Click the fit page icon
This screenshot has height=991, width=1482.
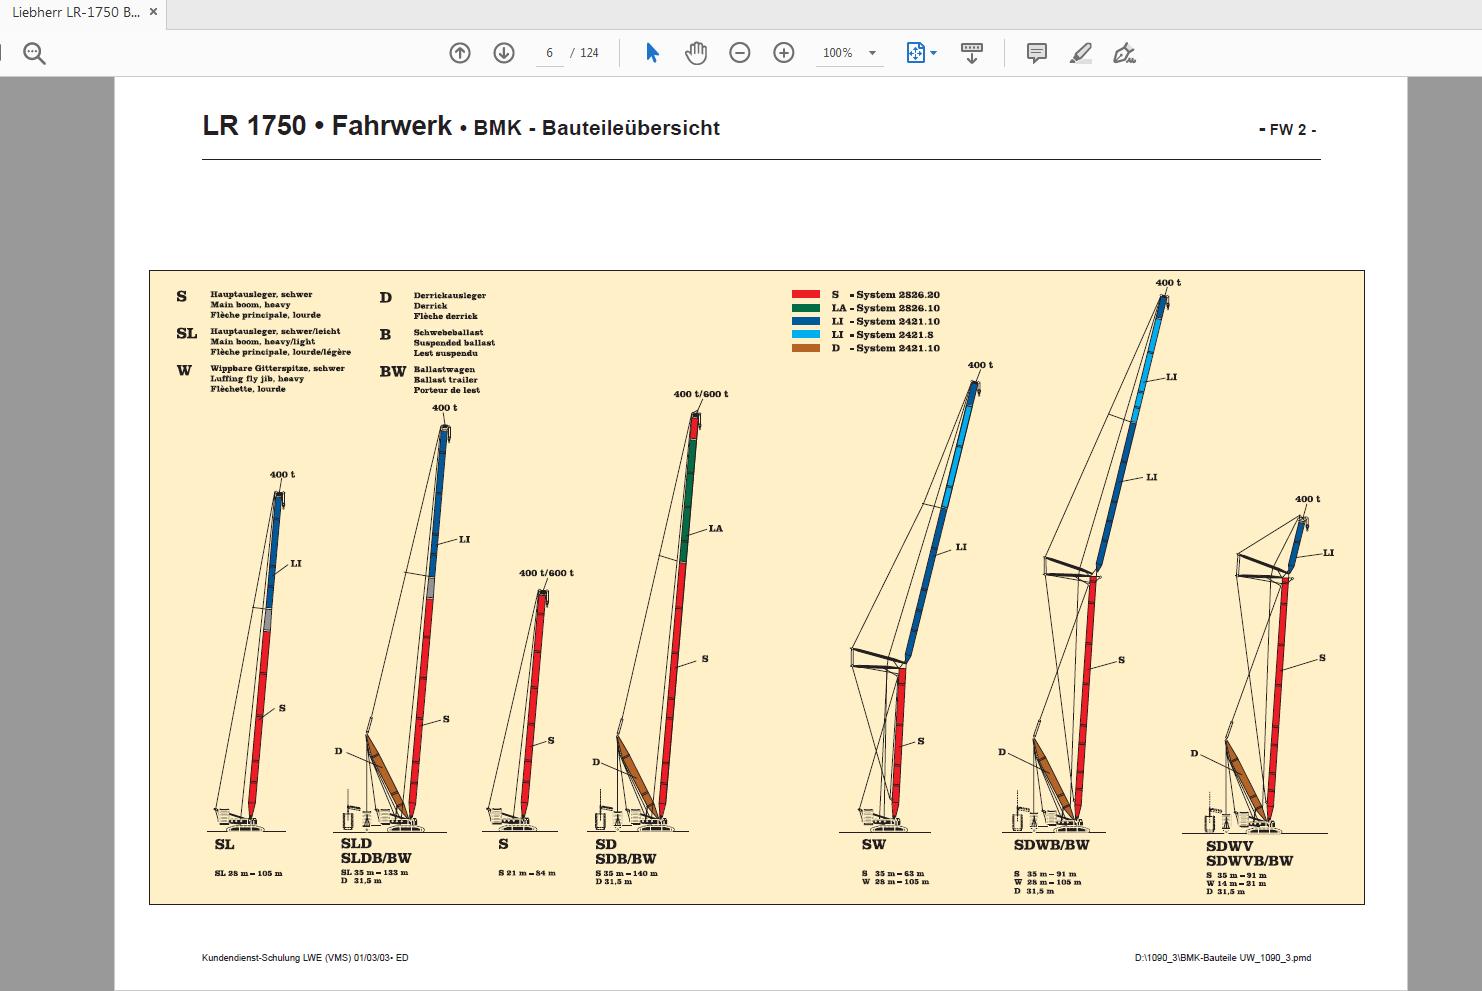[x=915, y=53]
